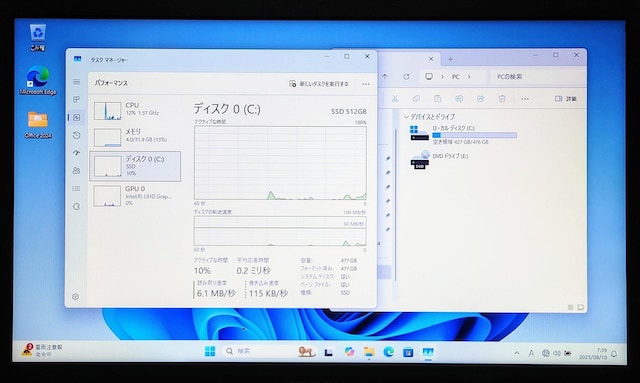Click the cut scissors icon in Explorer toolbar
The image size is (640, 383).
[395, 98]
